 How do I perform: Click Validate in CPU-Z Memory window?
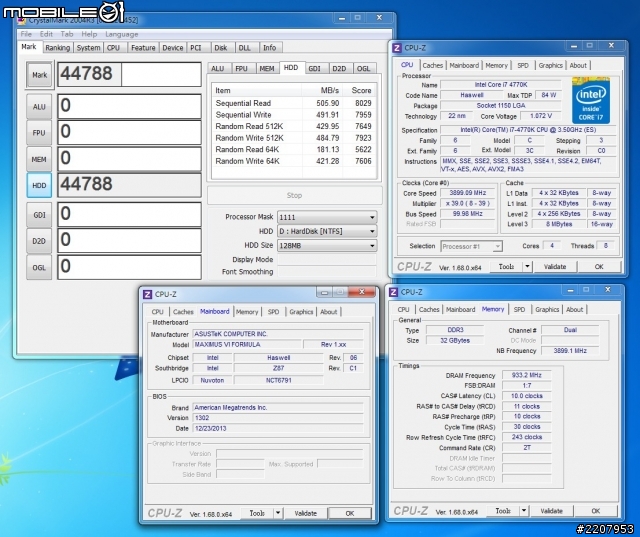pyautogui.click(x=551, y=510)
